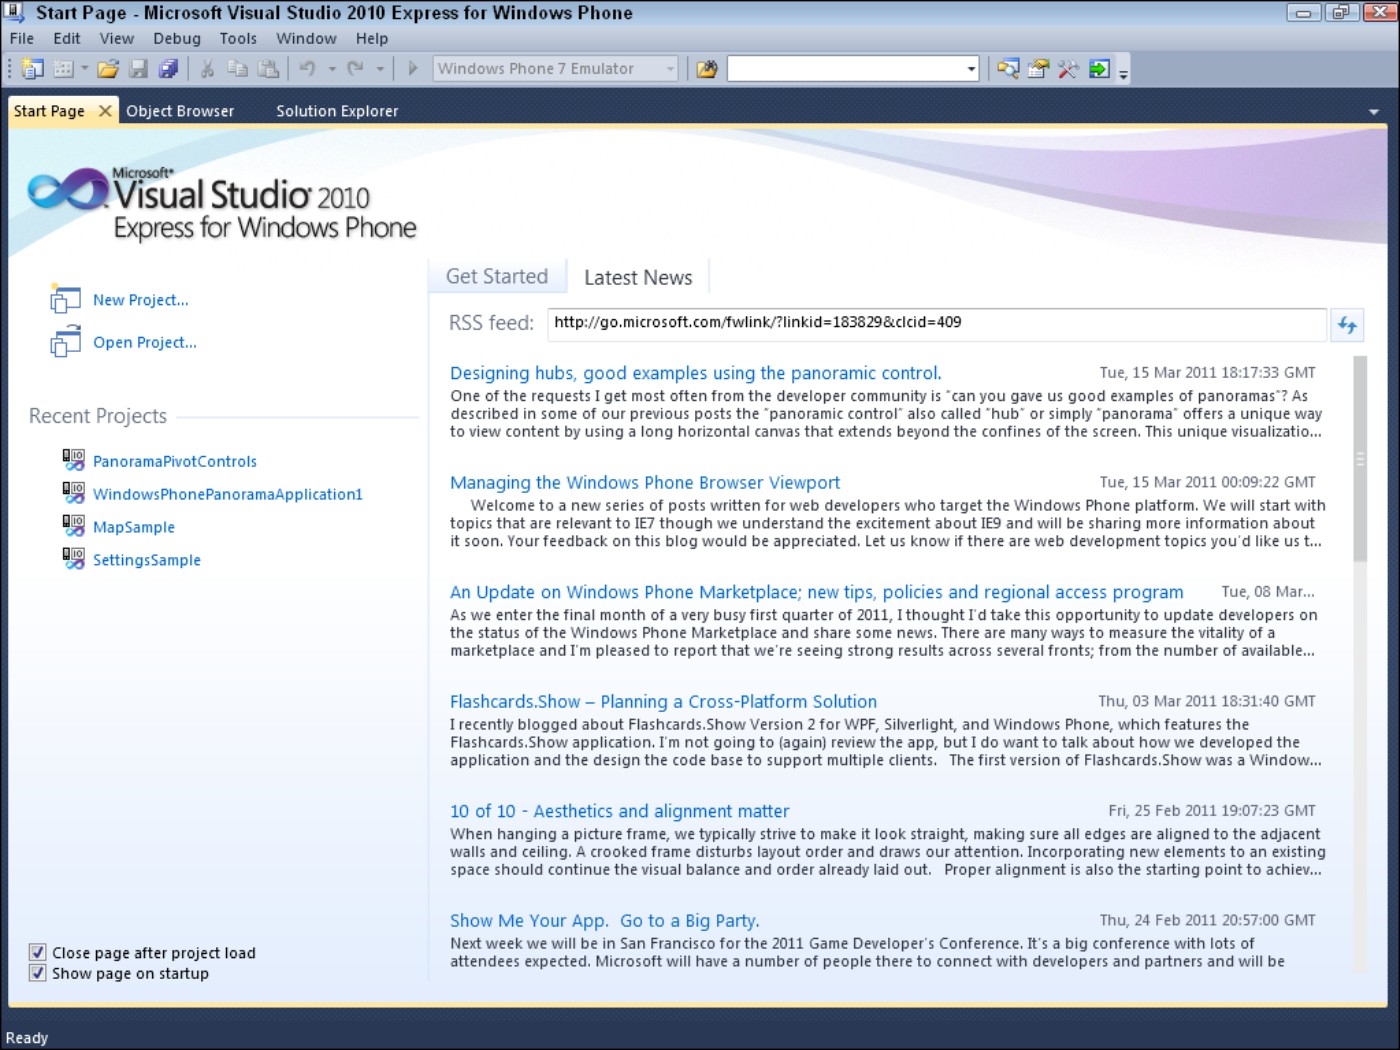The image size is (1400, 1050).
Task: Open the Tools menu
Action: 238,38
